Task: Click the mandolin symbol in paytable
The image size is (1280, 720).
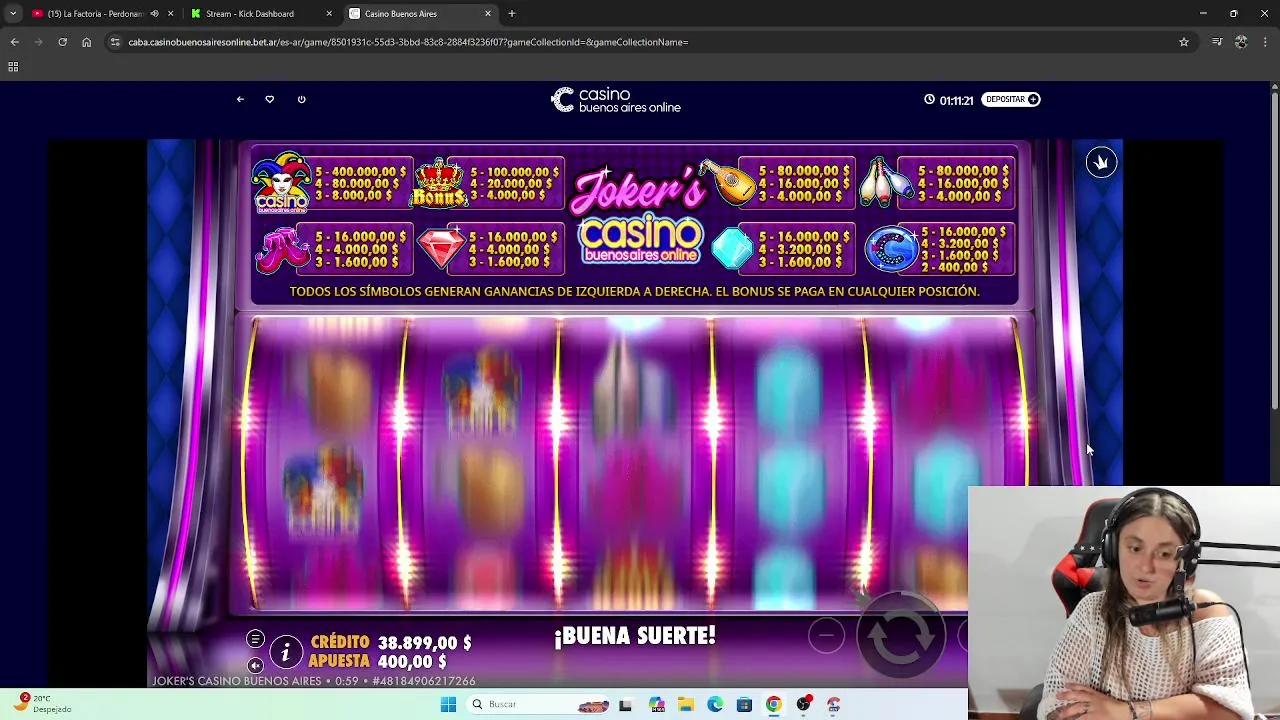Action: 727,182
